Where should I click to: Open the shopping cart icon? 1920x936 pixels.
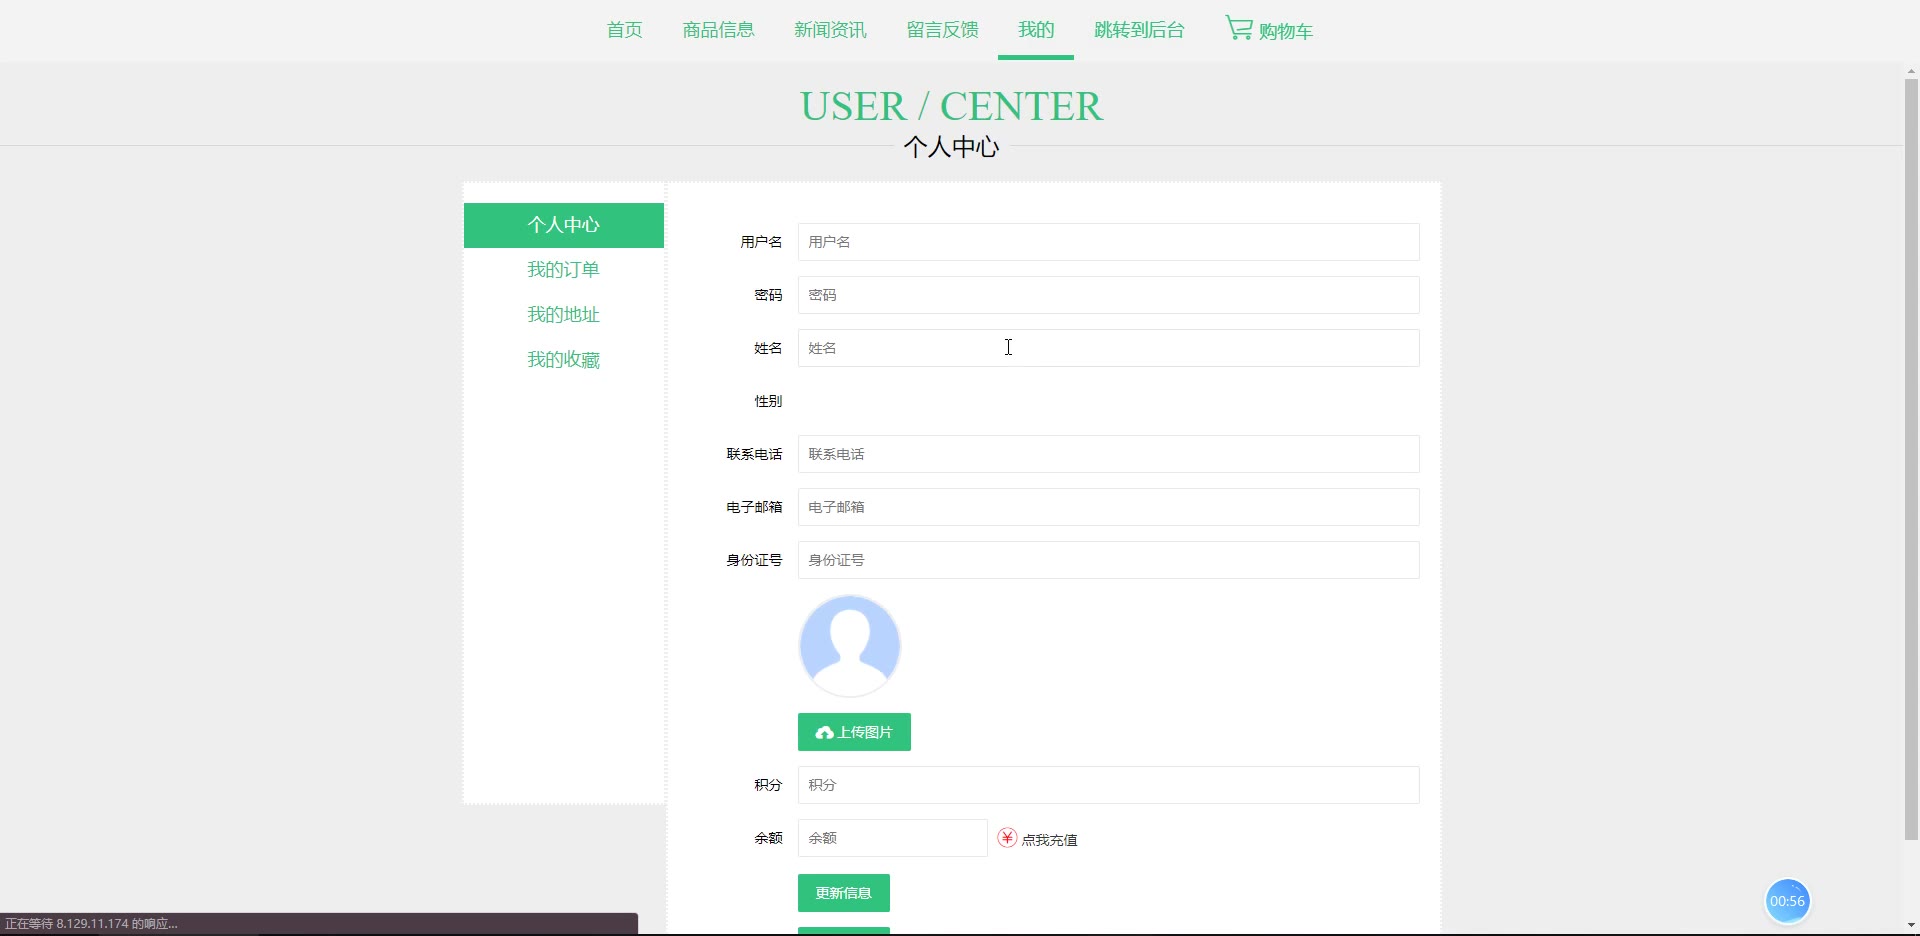(1239, 28)
